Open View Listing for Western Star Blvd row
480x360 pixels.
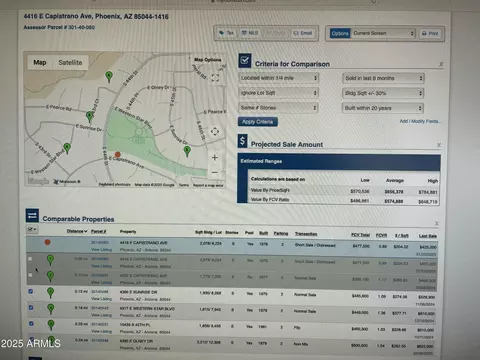(x=101, y=315)
